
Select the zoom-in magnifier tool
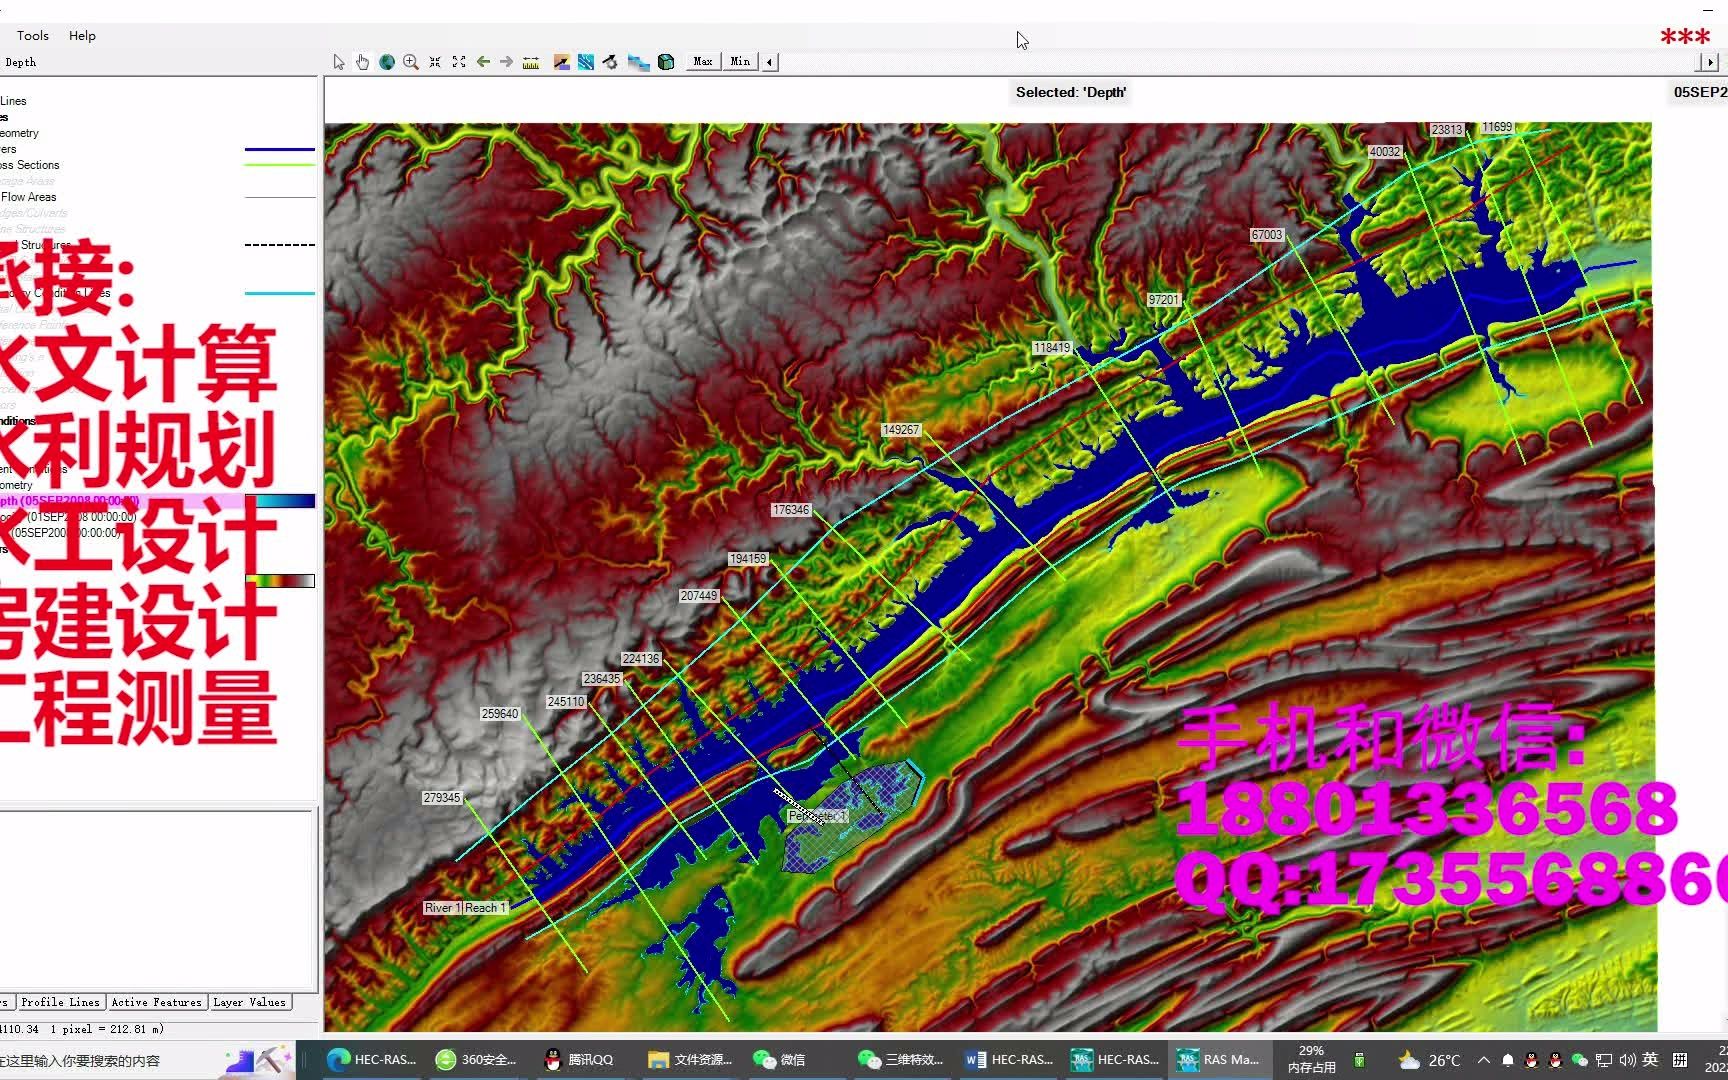click(411, 62)
